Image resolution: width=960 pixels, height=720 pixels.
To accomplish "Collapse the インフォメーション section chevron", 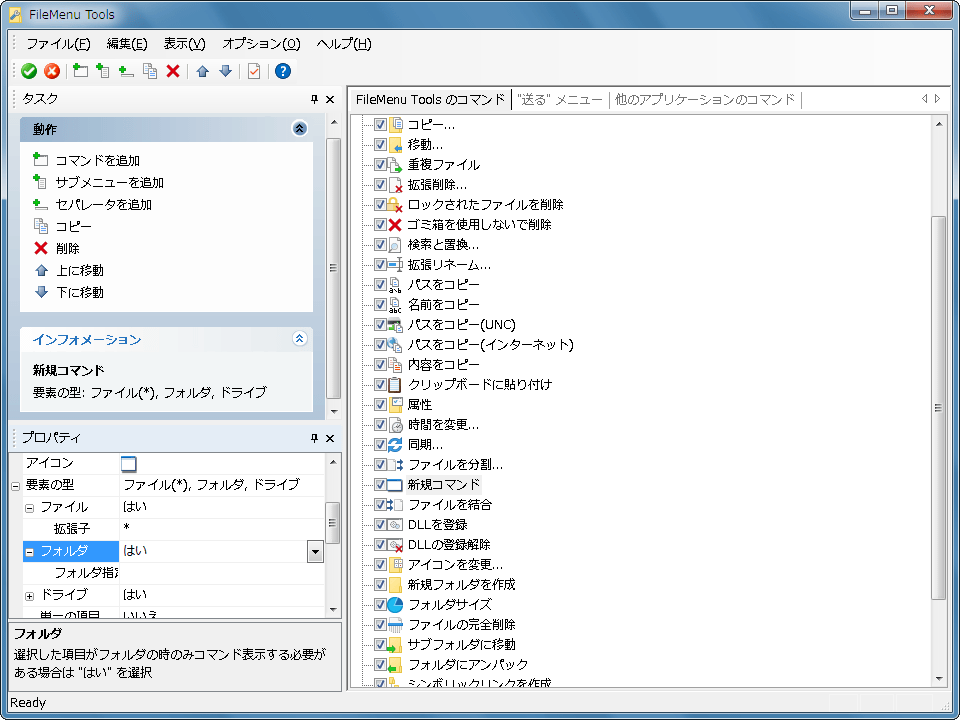I will pos(299,339).
